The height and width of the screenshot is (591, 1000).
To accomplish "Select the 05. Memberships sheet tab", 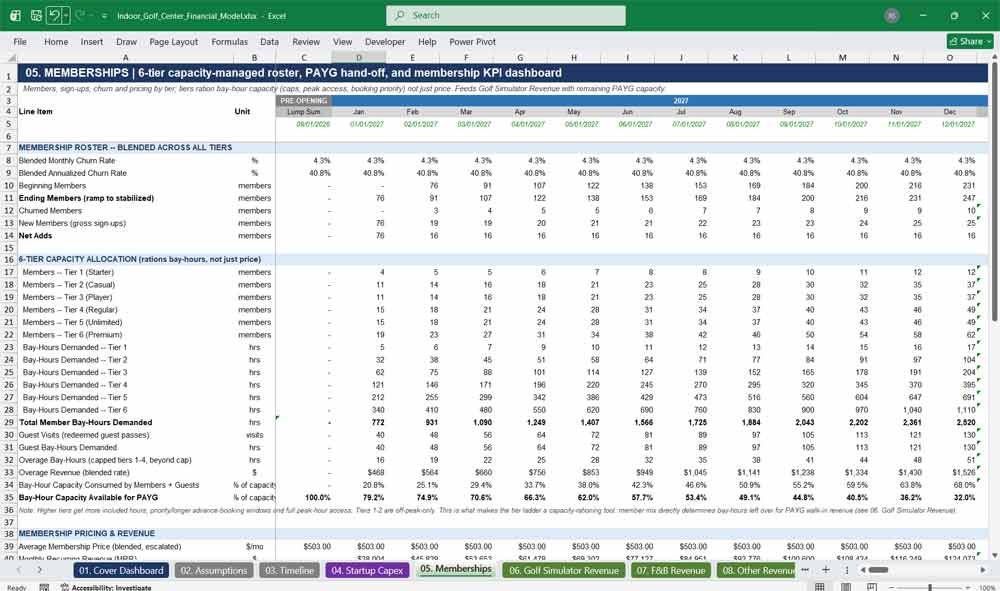I will point(455,569).
